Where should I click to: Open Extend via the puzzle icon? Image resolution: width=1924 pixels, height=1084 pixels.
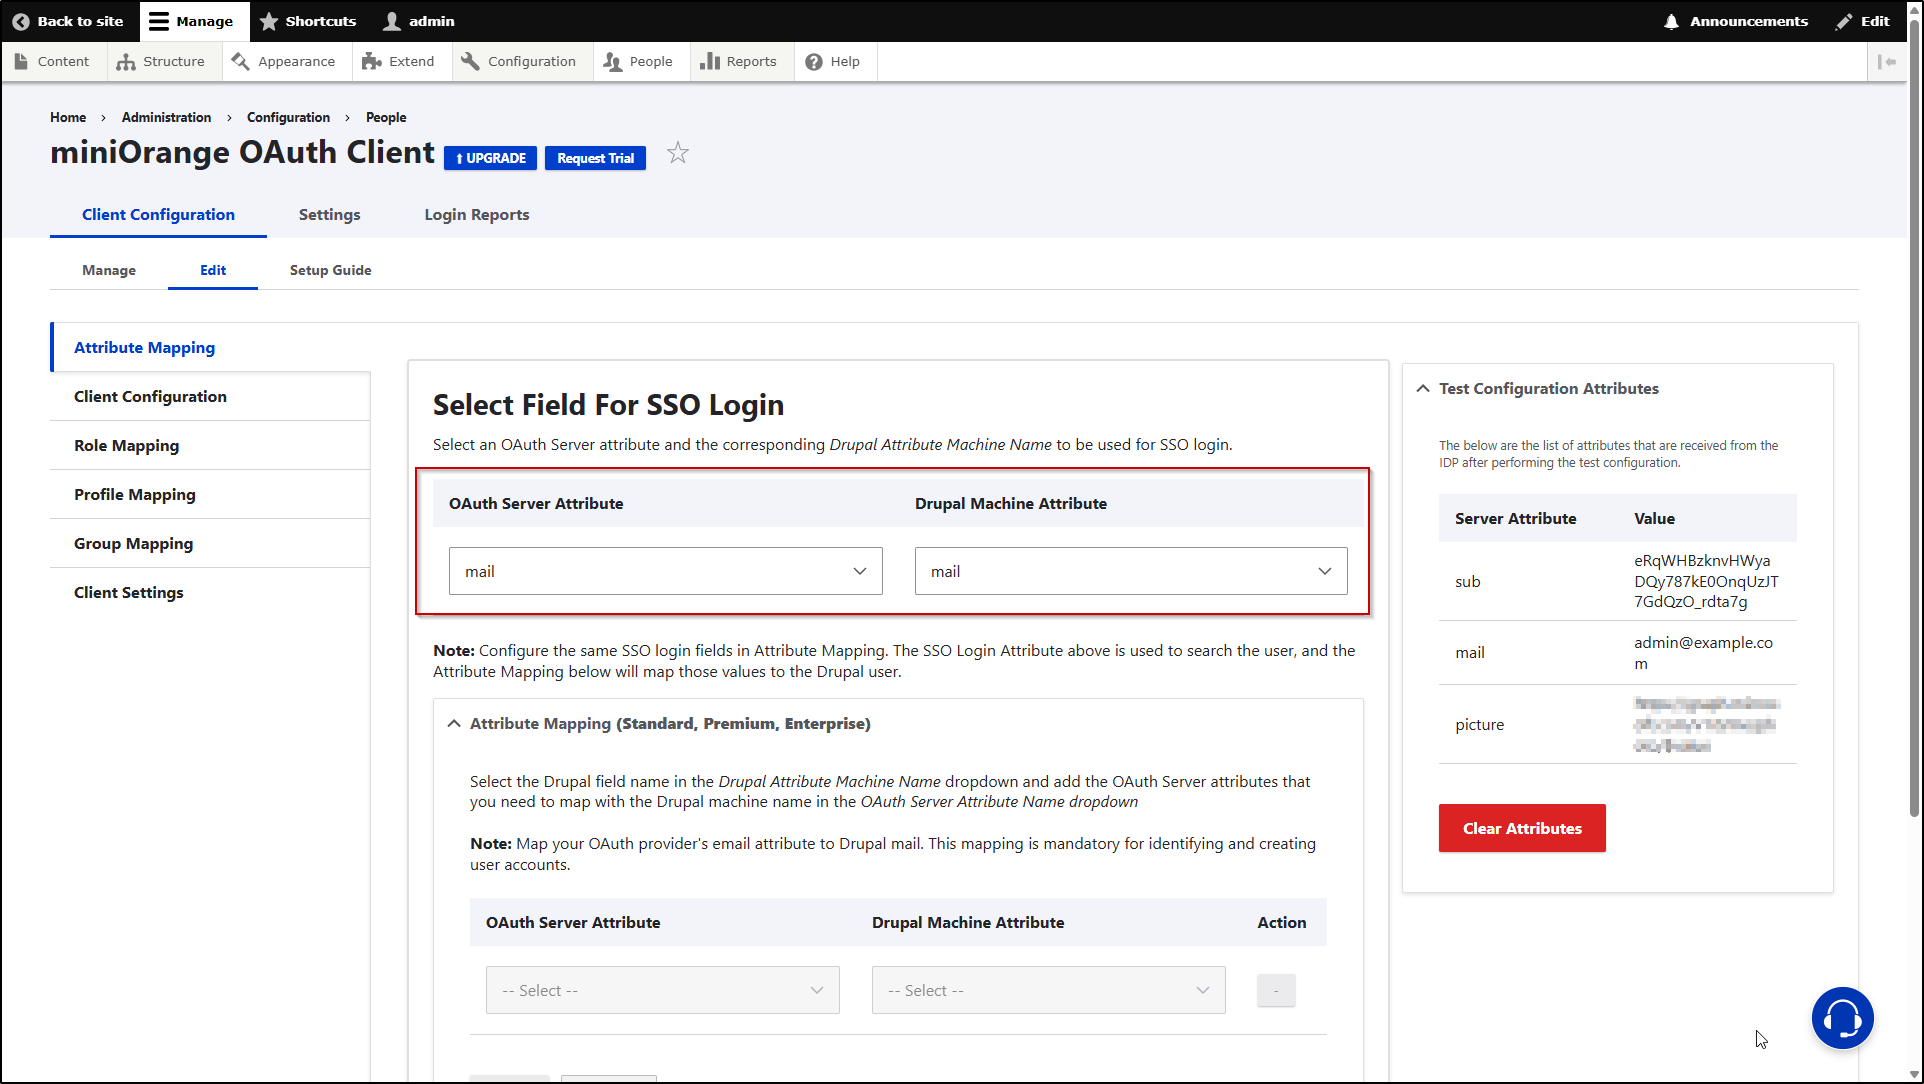pyautogui.click(x=372, y=61)
